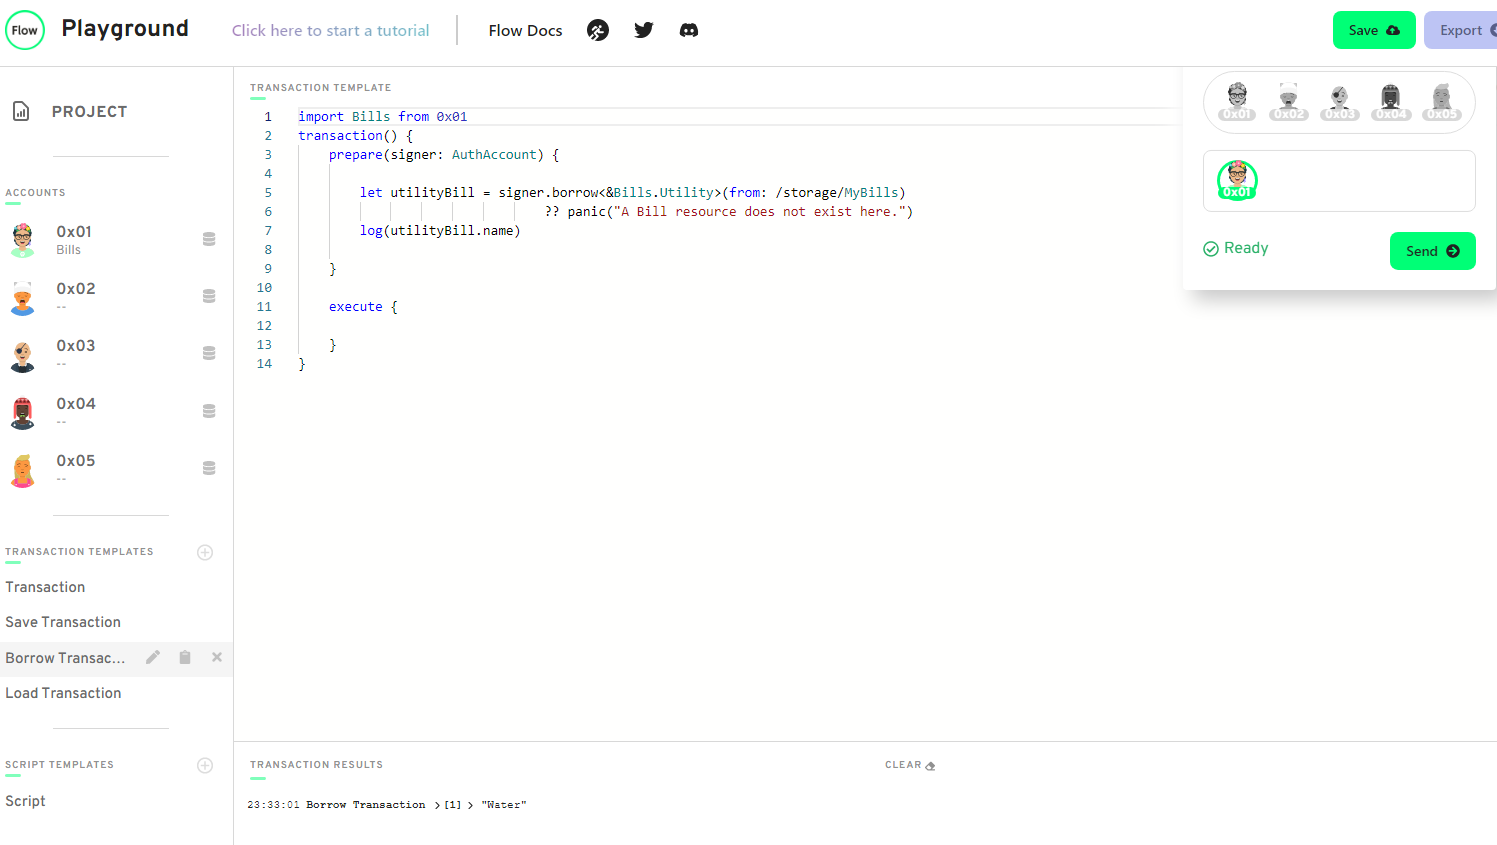The height and width of the screenshot is (845, 1497).
Task: Click the project file icon
Action: pyautogui.click(x=21, y=111)
